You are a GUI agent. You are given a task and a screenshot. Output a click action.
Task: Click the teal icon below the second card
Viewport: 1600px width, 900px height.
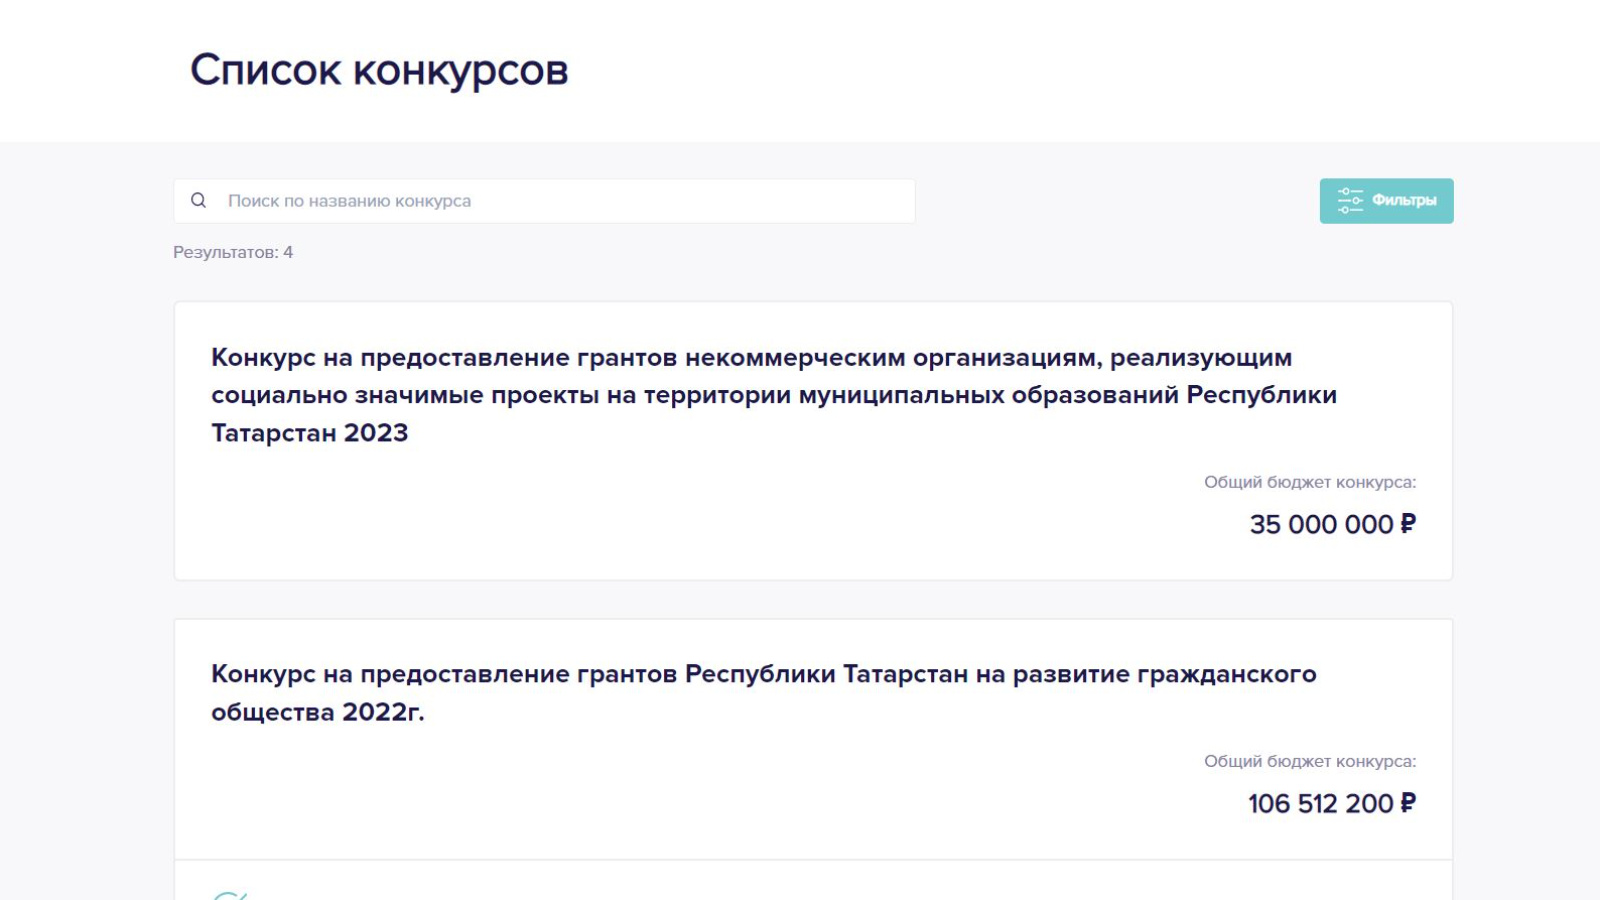point(230,894)
